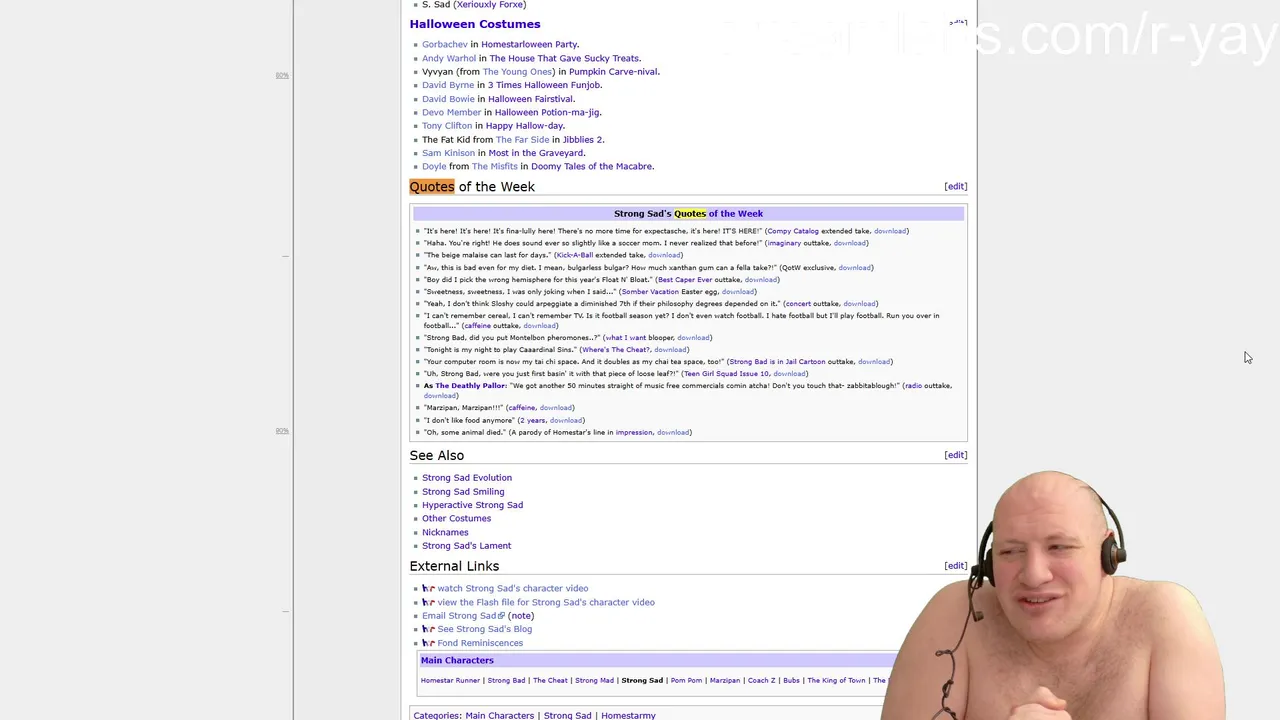Open the 'Strong Sad Evolution' link

point(467,478)
